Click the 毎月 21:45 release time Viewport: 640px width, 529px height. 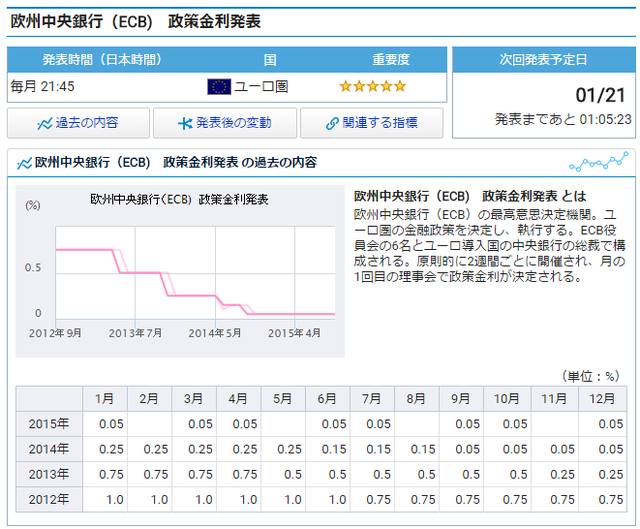tap(42, 87)
